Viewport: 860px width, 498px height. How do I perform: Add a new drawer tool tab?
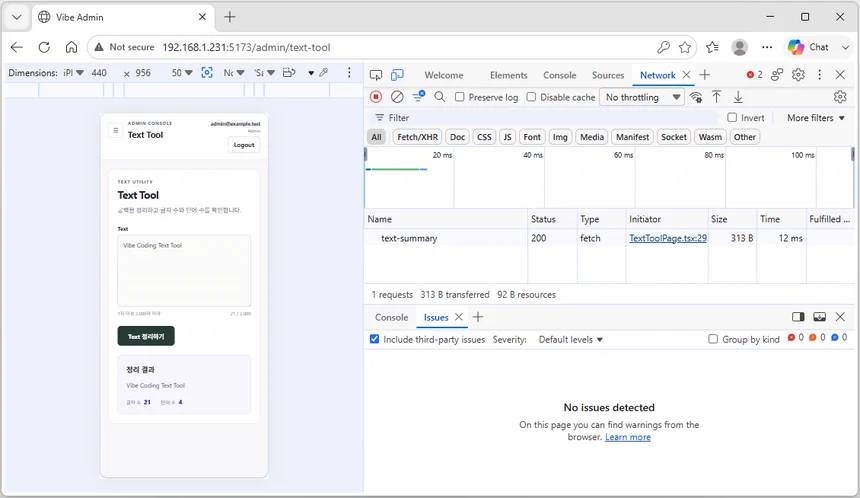click(478, 317)
